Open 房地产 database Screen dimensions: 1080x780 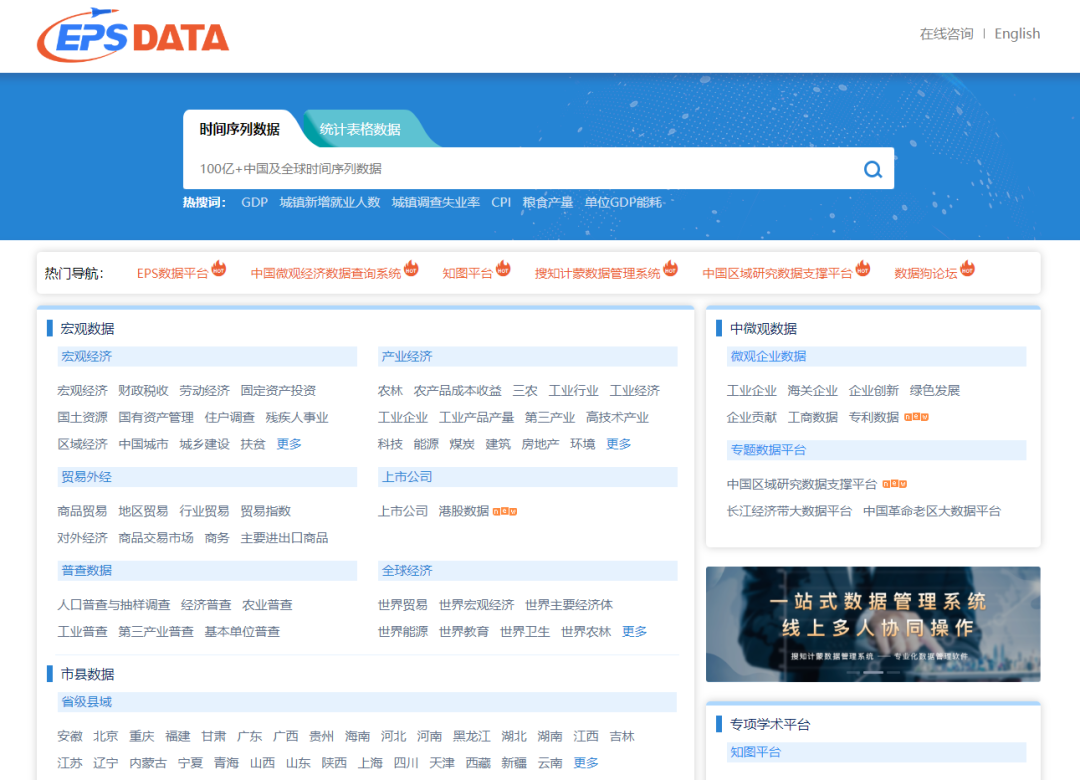540,444
